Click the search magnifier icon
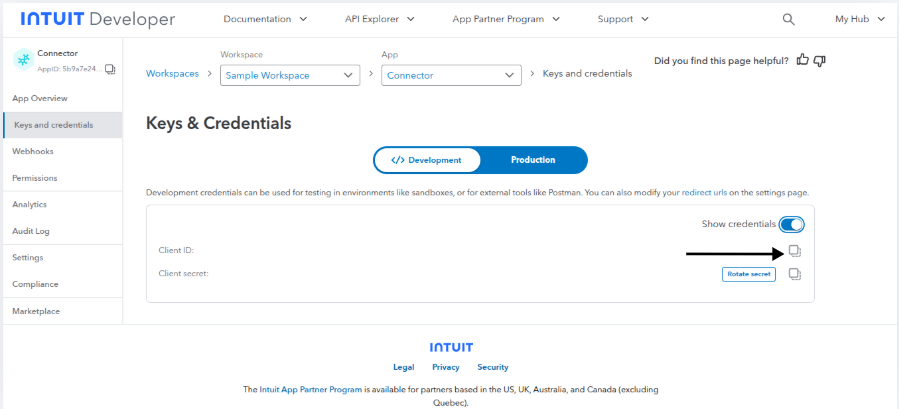 pos(788,19)
